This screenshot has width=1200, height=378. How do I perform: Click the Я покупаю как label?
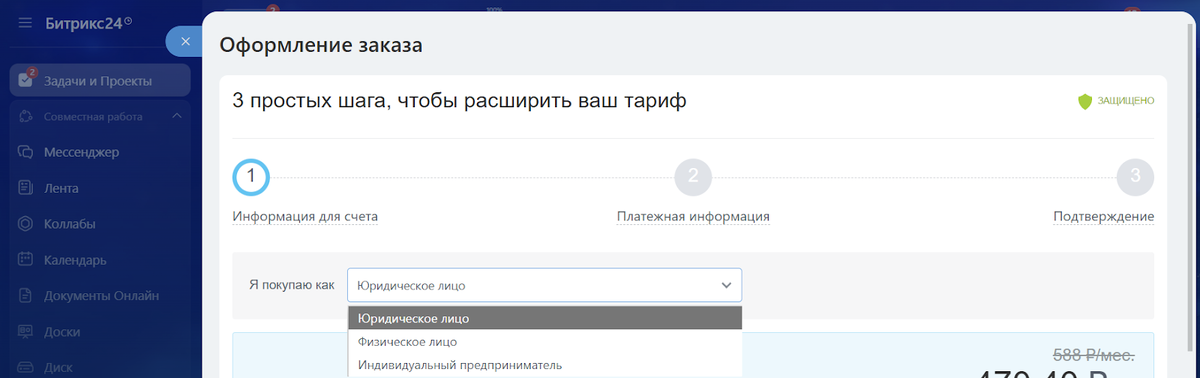[291, 285]
